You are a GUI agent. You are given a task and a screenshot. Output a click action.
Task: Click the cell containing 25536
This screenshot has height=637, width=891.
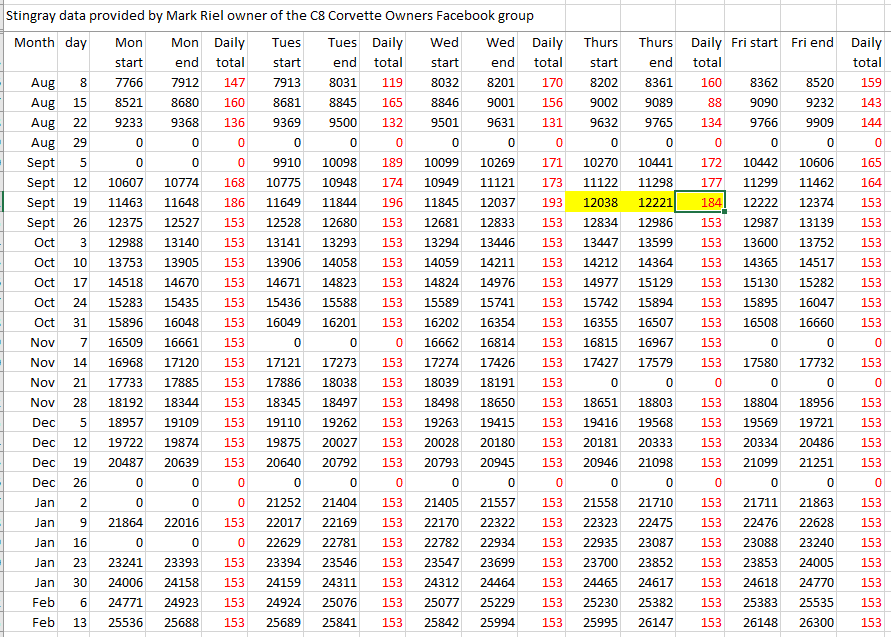(128, 622)
